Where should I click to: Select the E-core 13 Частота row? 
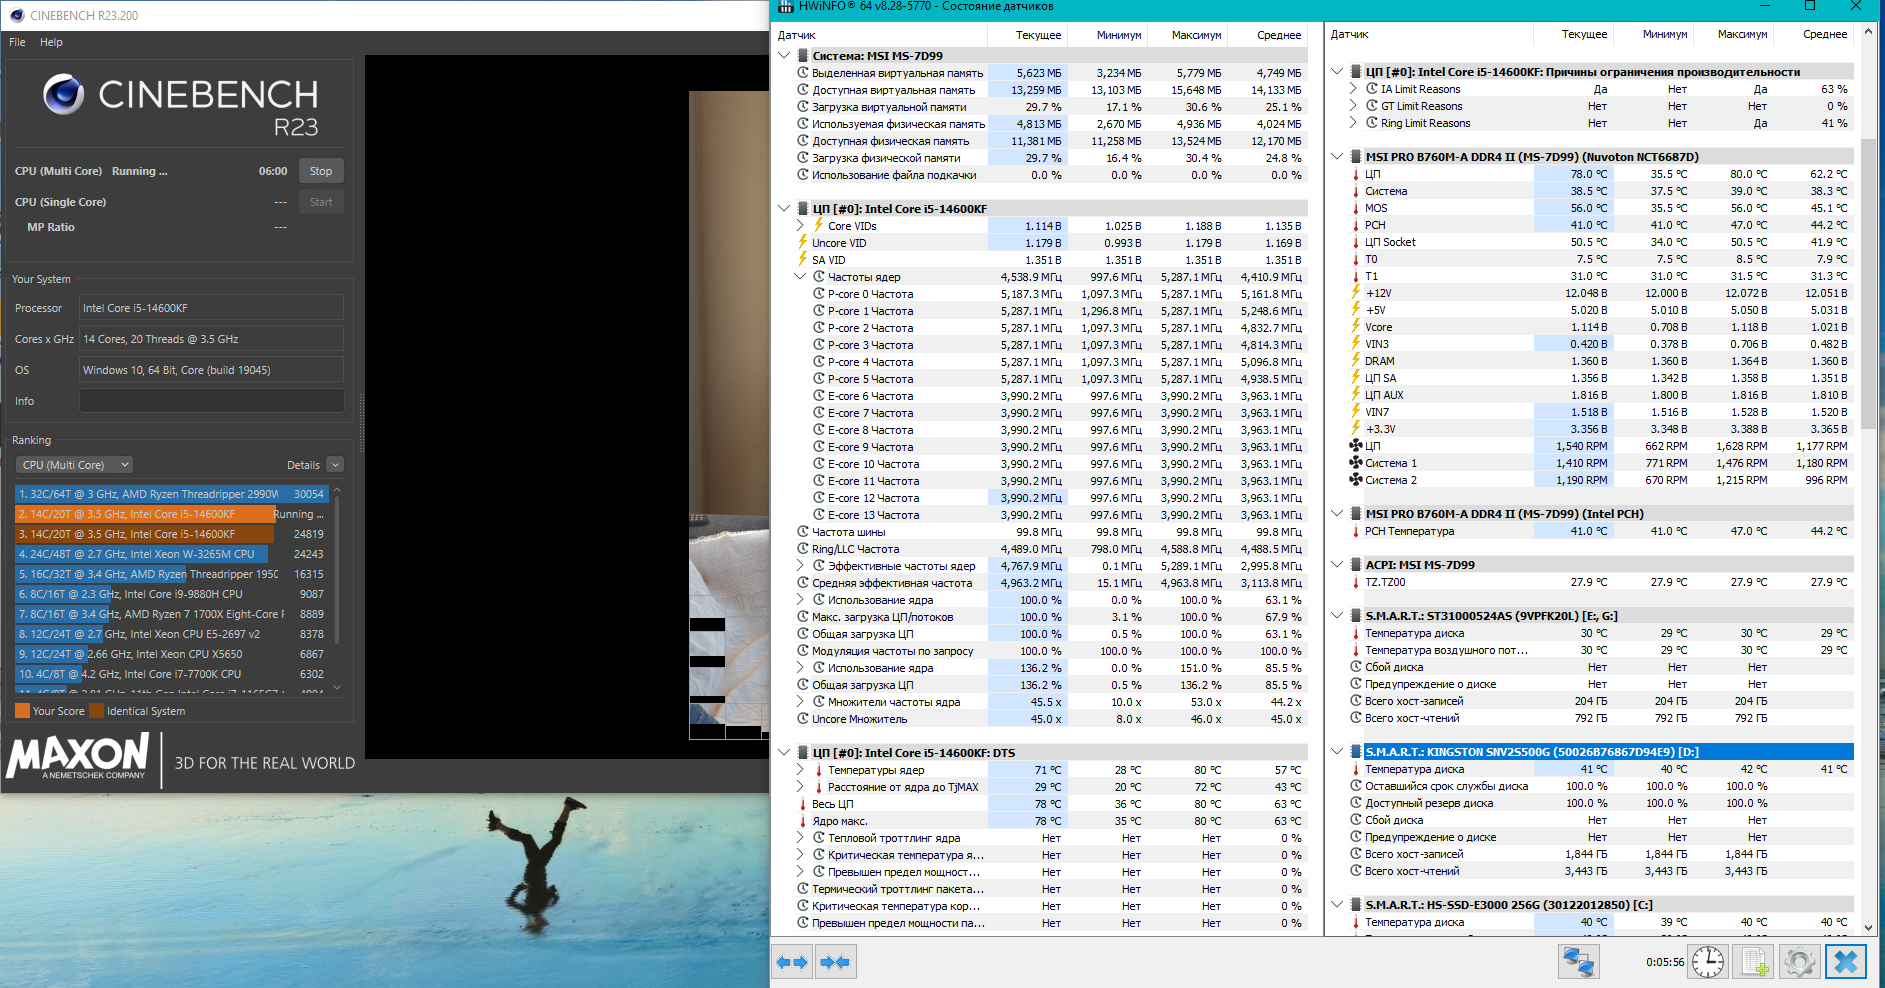1041,515
